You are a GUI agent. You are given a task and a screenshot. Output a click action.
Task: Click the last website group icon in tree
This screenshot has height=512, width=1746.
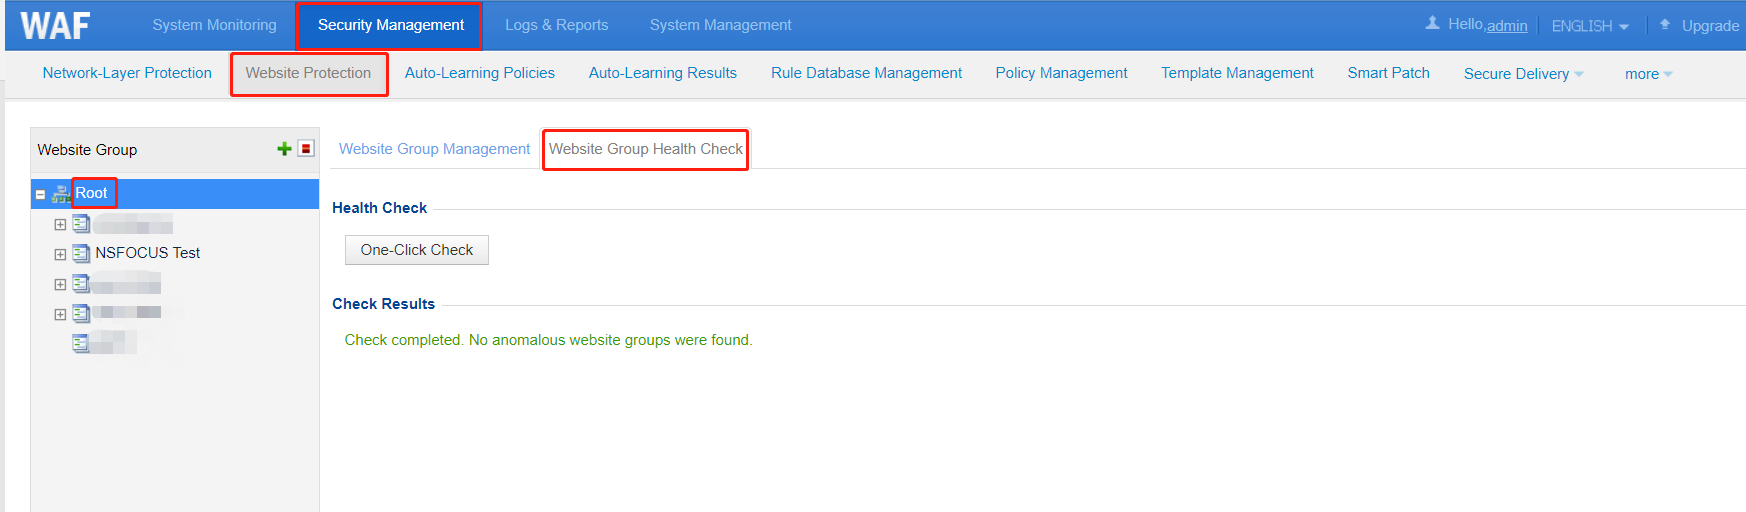click(x=81, y=344)
